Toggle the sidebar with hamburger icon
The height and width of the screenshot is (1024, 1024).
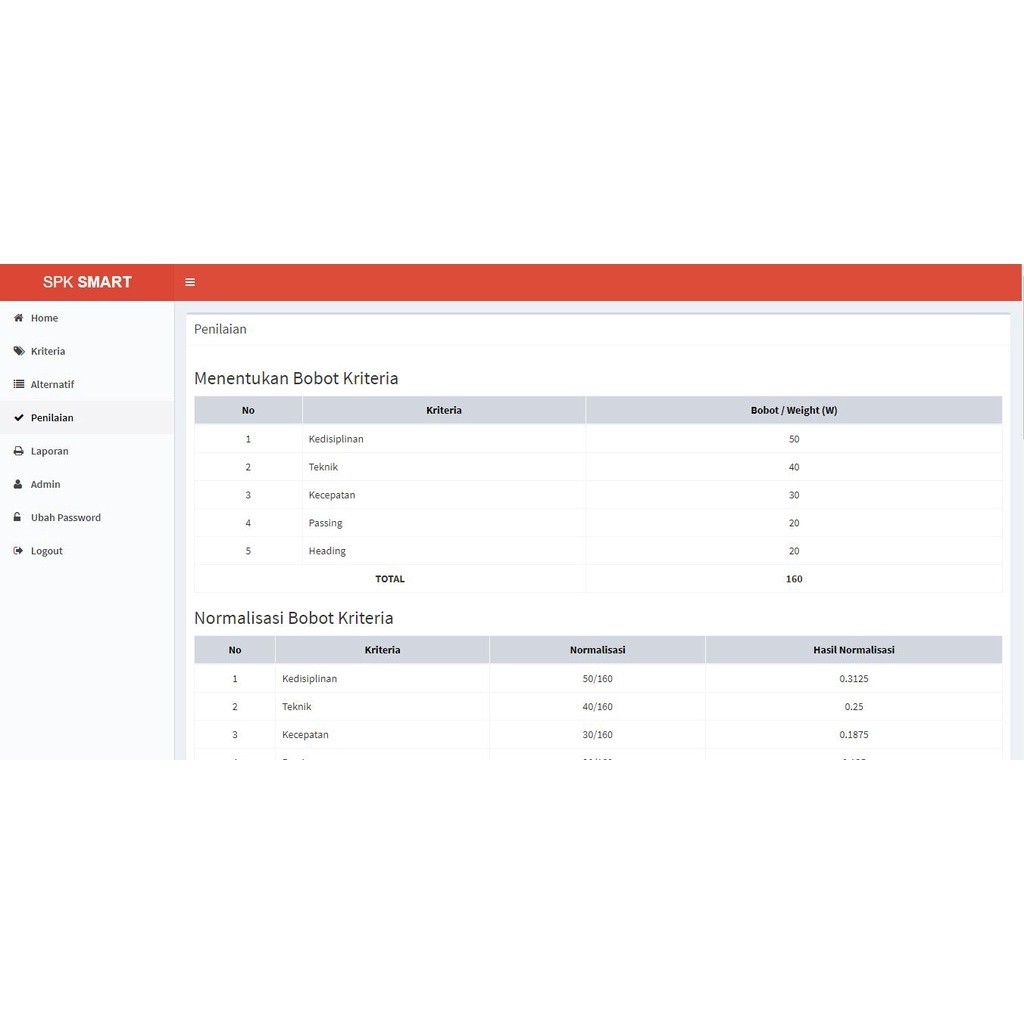190,282
